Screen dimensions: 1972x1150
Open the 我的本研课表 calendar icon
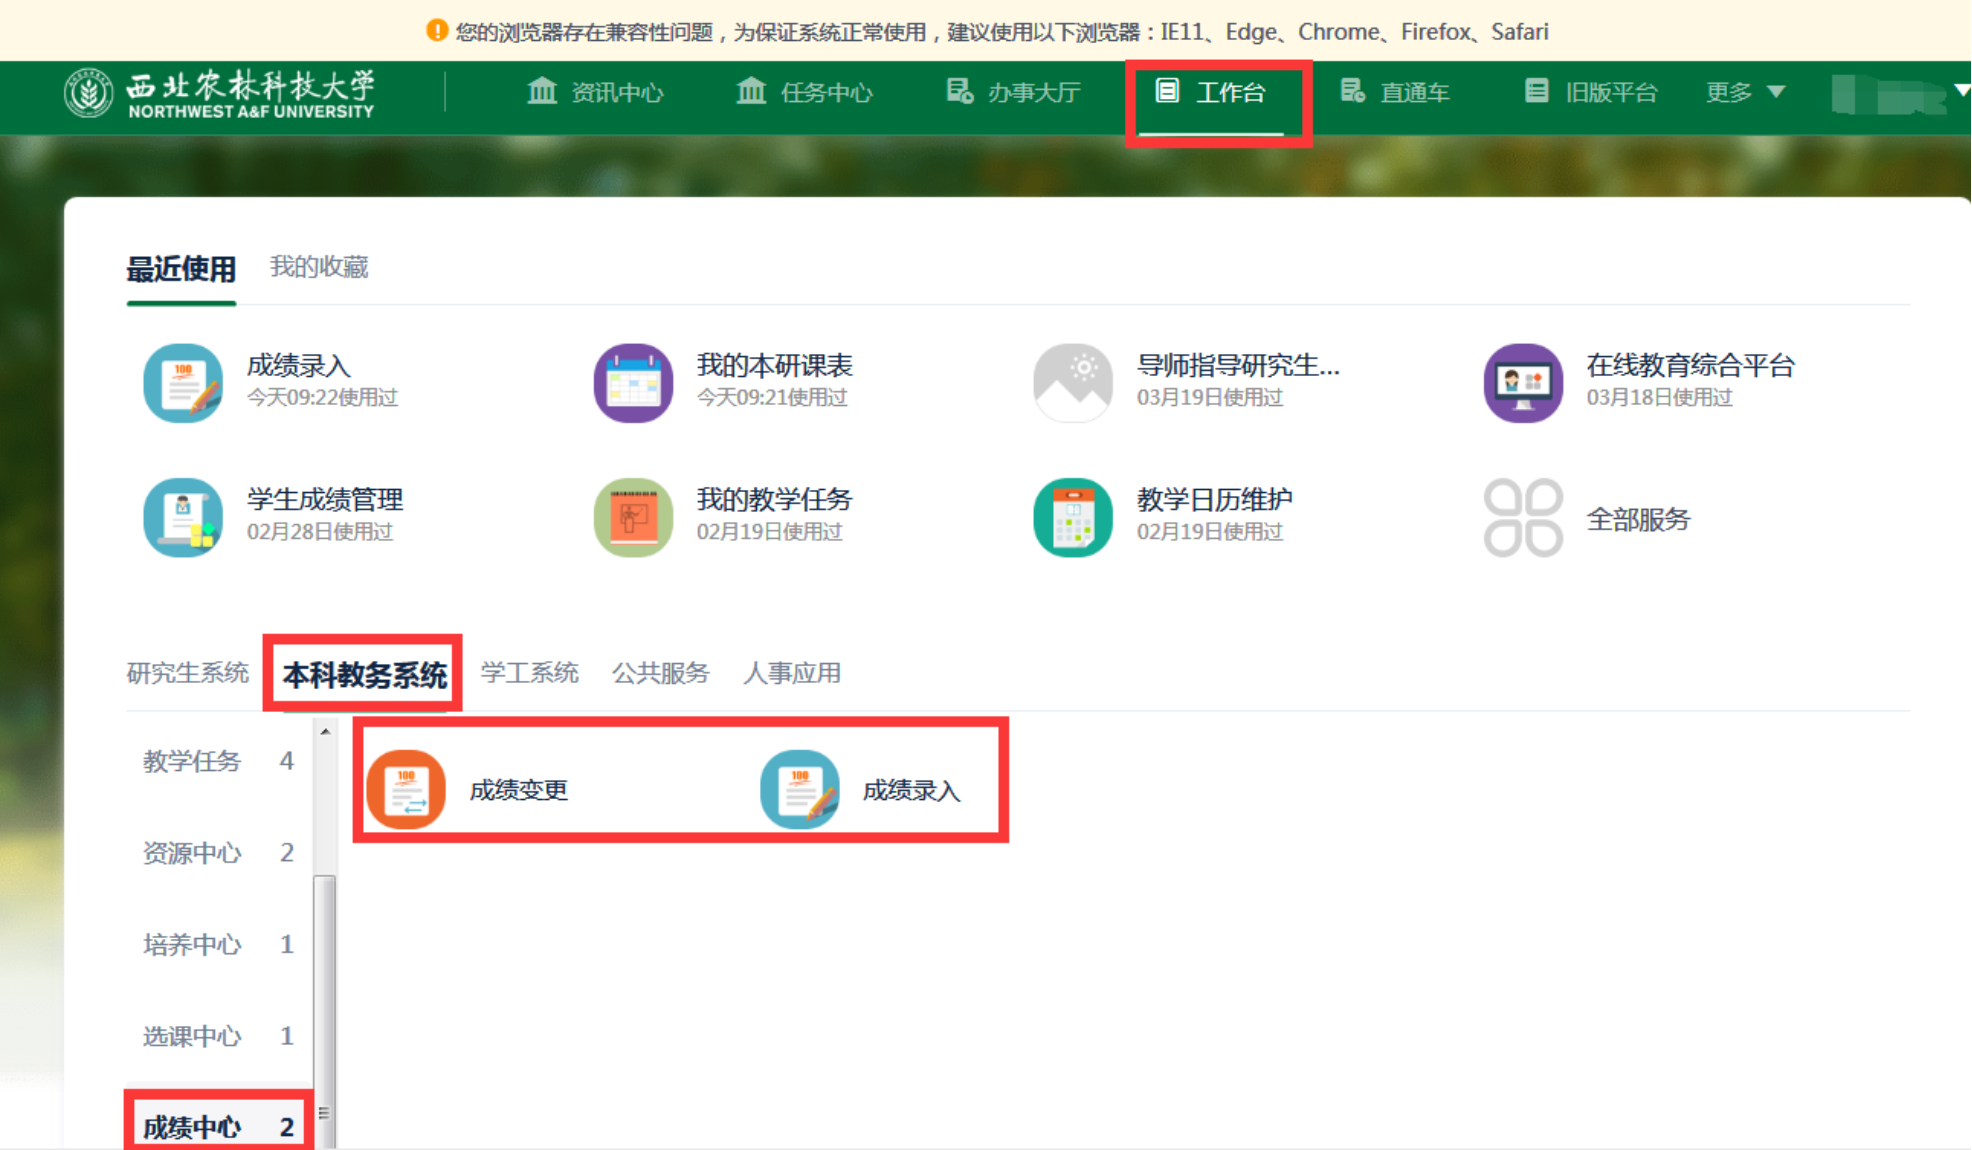click(632, 383)
